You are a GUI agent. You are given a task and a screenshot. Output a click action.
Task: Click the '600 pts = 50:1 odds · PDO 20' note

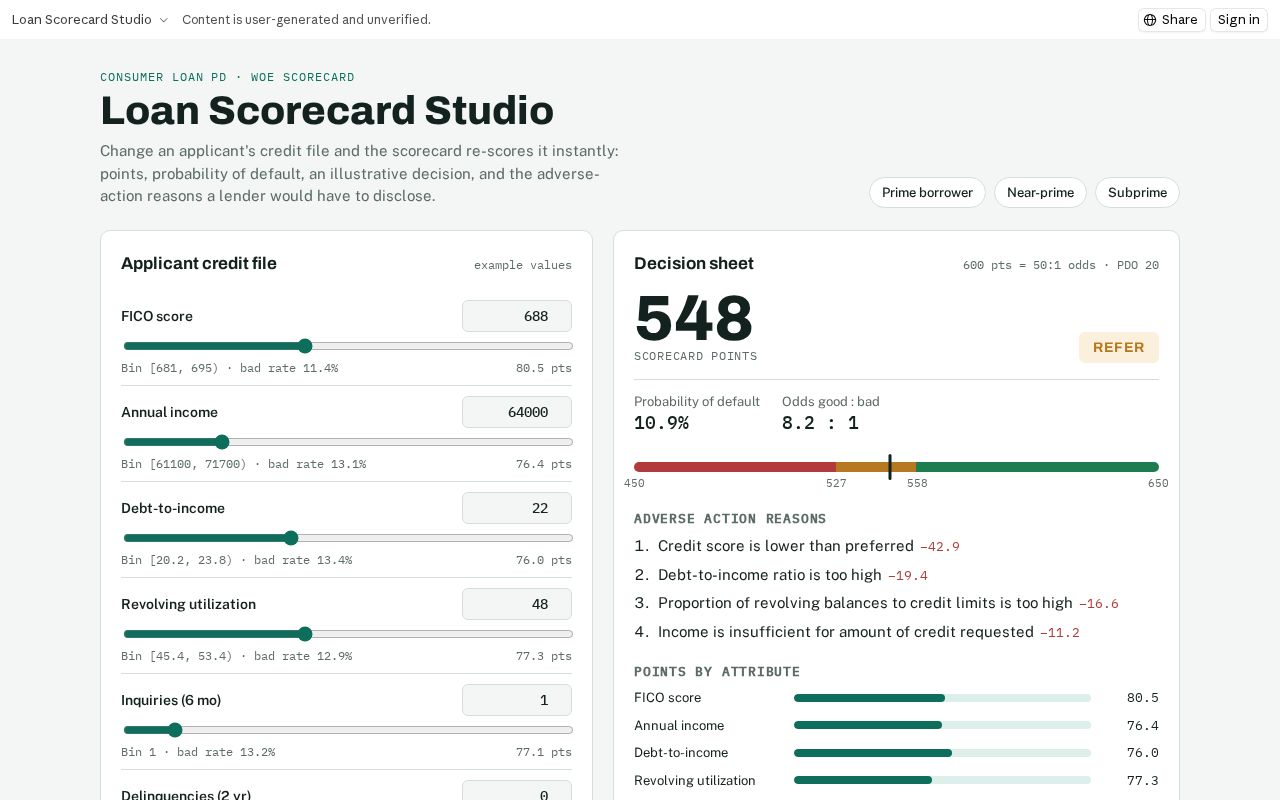pos(1061,265)
